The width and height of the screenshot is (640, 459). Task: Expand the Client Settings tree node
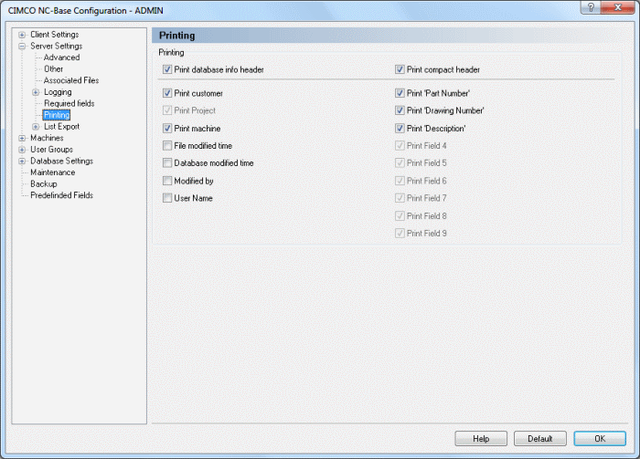click(22, 35)
